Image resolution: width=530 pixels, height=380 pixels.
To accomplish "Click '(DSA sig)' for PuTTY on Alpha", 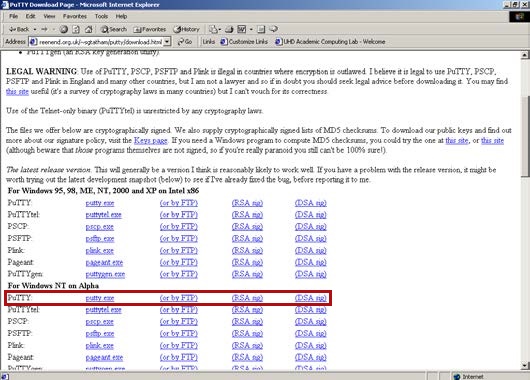I will [311, 298].
